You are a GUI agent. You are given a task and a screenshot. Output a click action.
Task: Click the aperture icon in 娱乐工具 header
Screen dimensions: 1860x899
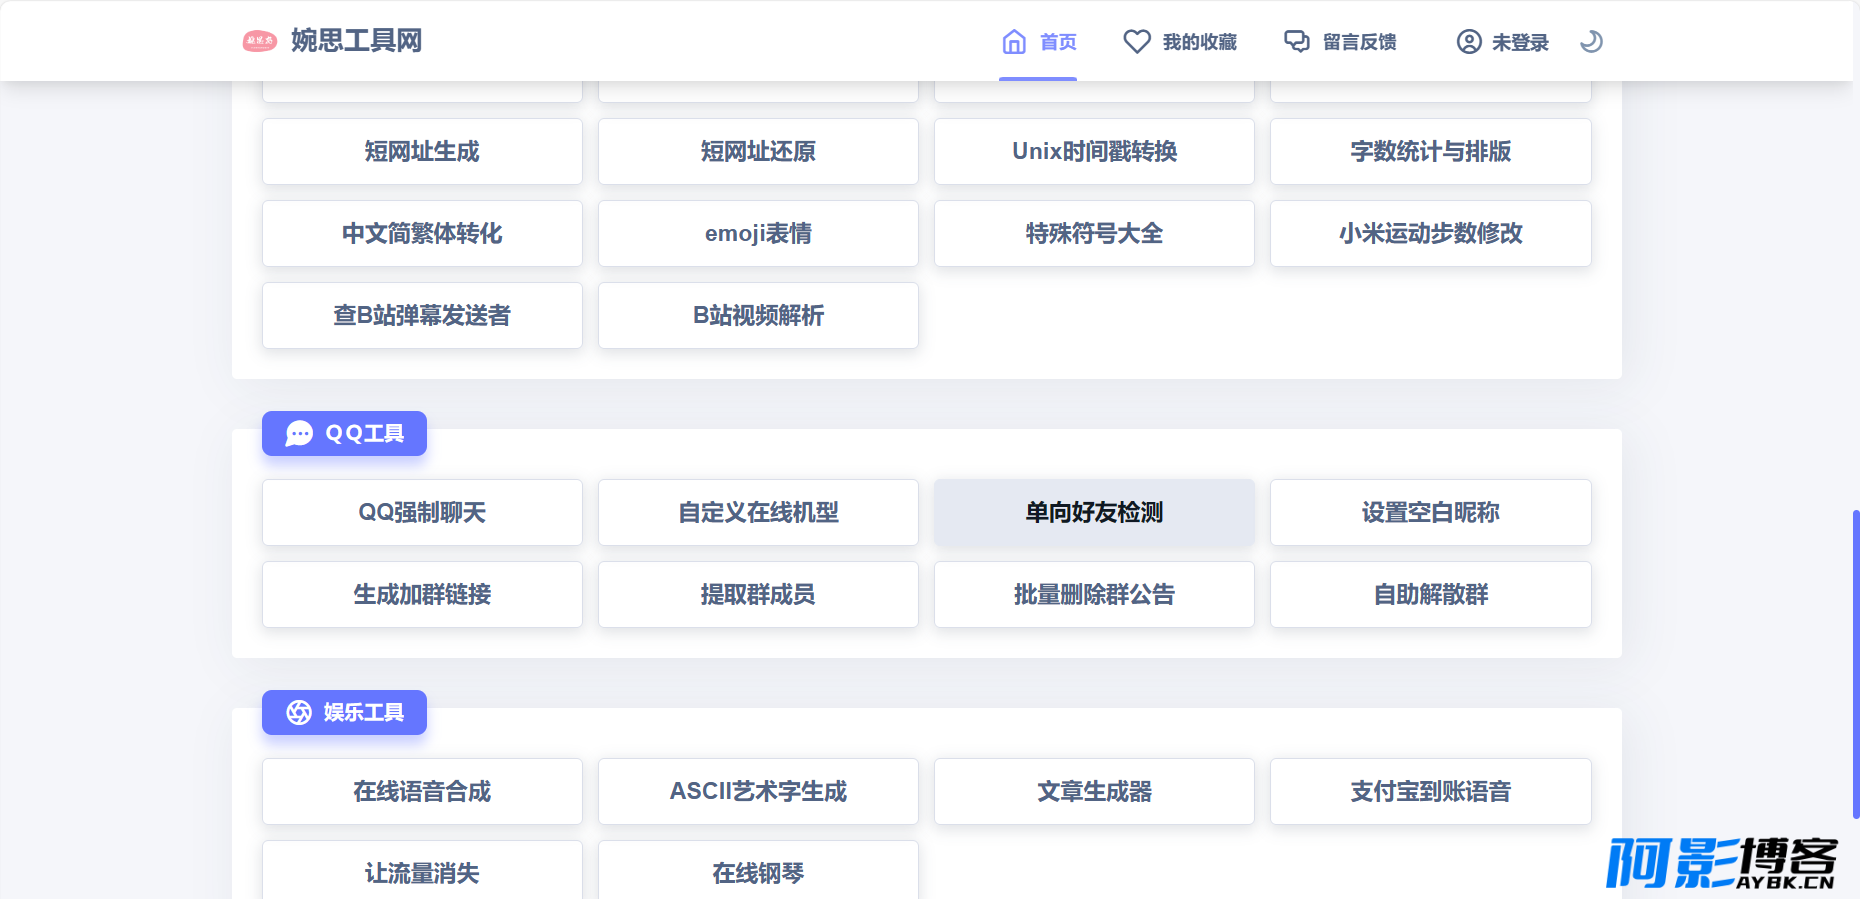click(299, 712)
